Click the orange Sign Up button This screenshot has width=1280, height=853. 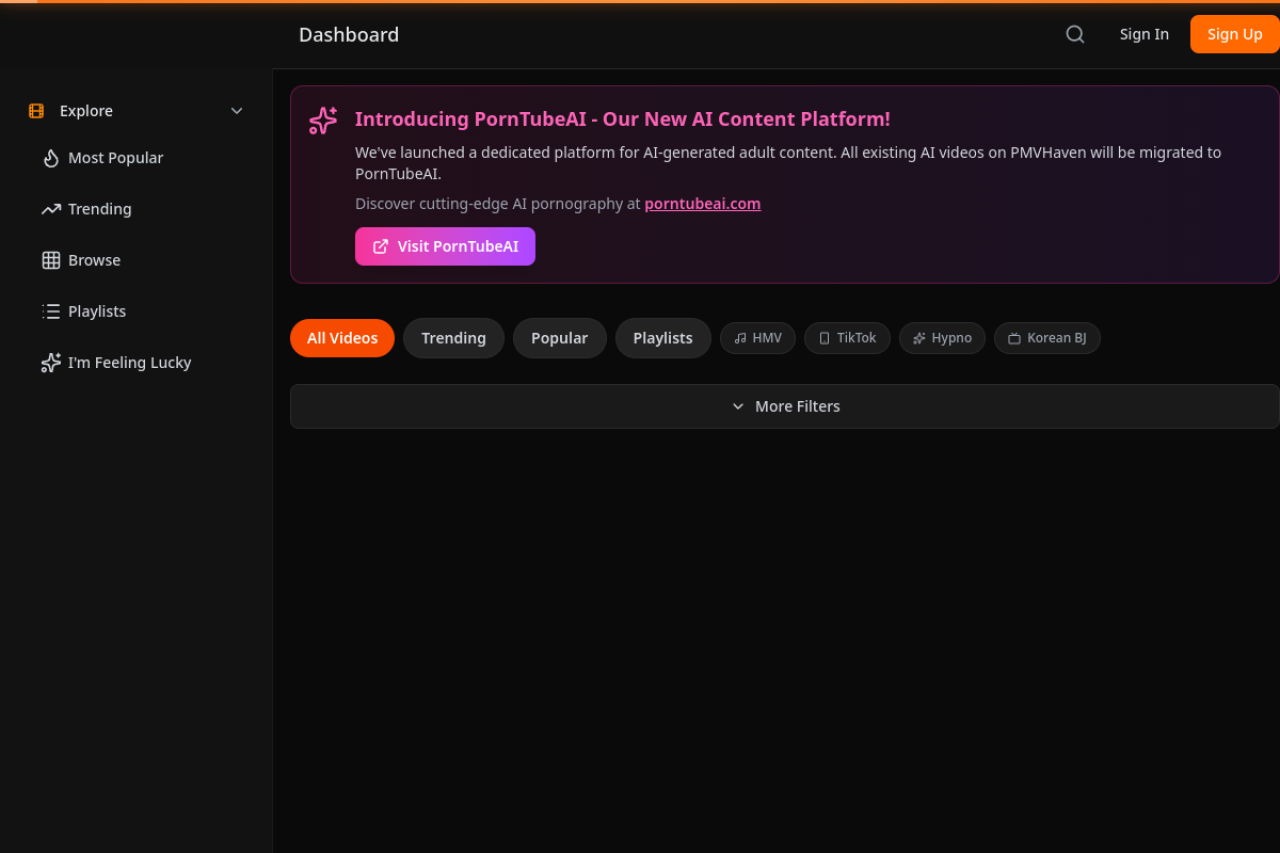click(1234, 33)
